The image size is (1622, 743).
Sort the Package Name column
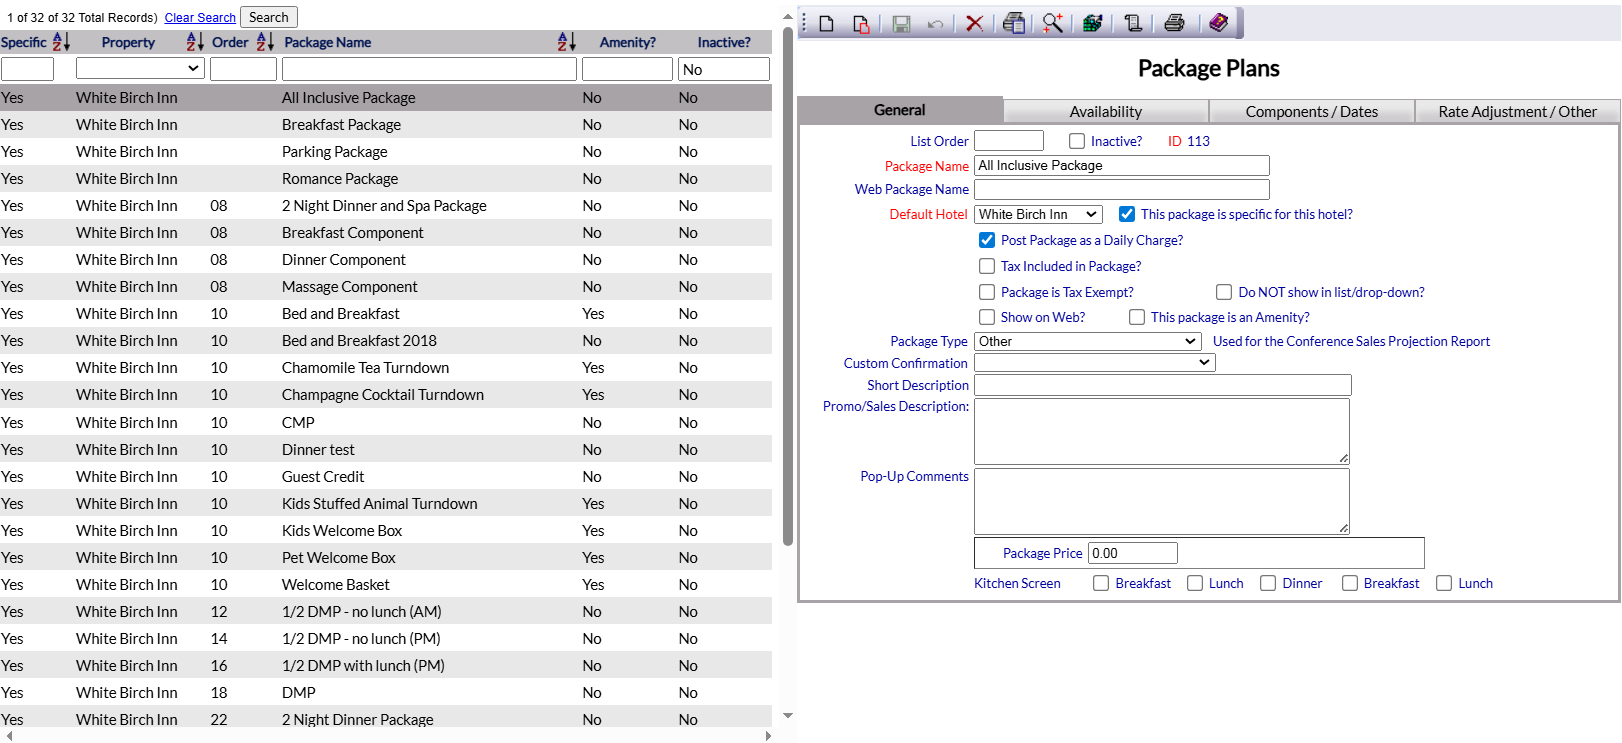(566, 42)
